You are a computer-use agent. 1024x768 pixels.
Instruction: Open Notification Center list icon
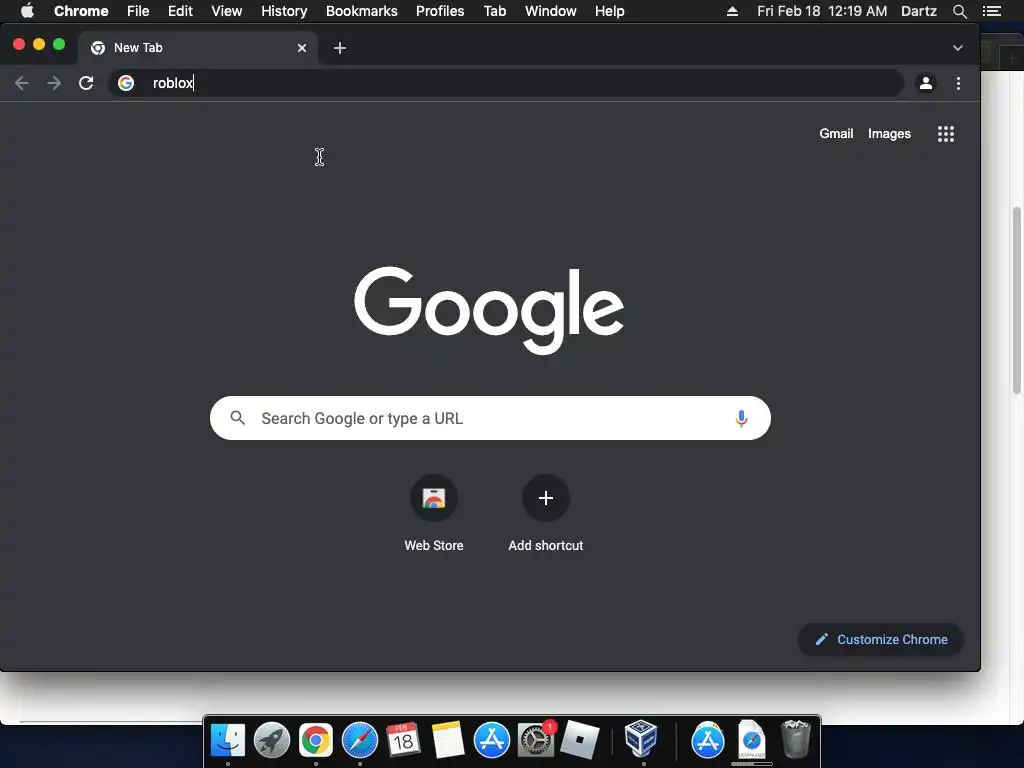click(991, 11)
